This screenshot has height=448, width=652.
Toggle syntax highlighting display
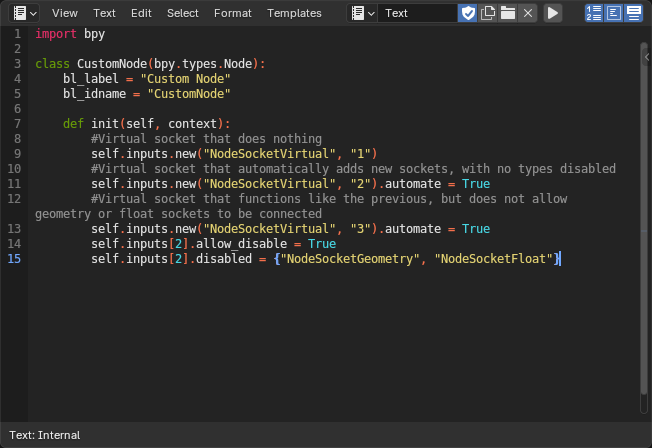point(633,13)
